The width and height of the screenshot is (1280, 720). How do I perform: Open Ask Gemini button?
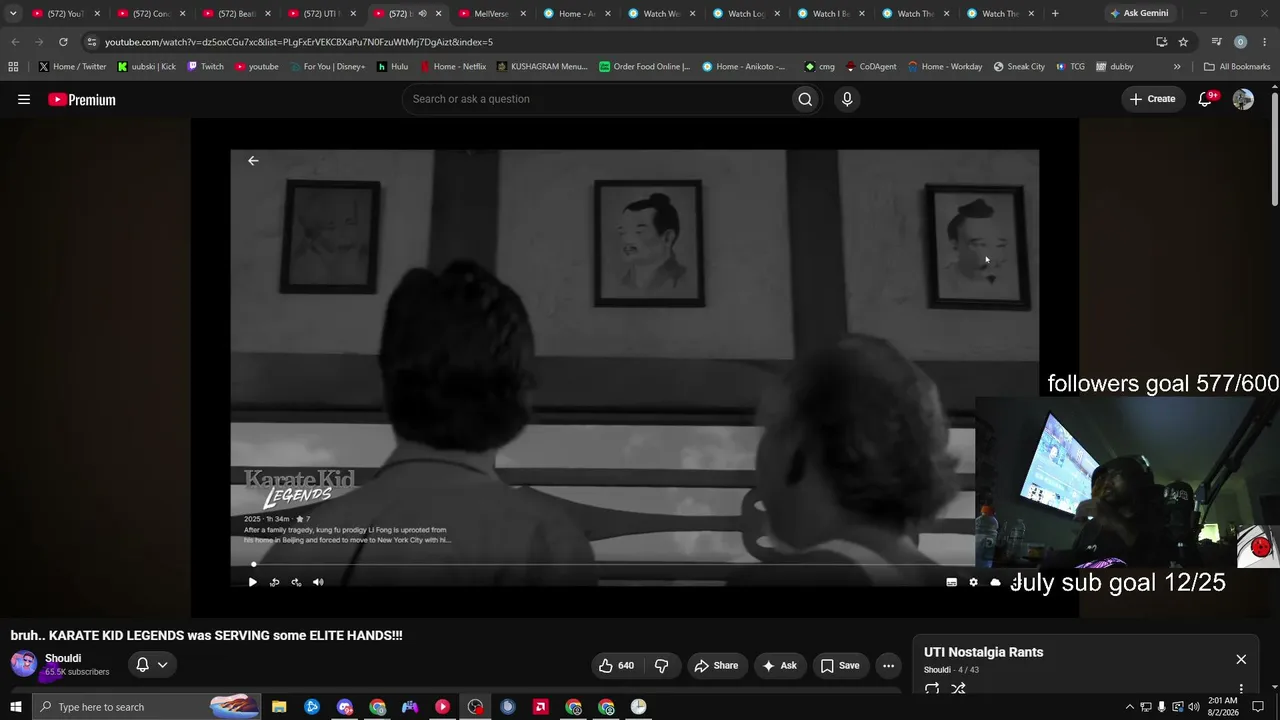coord(1139,14)
